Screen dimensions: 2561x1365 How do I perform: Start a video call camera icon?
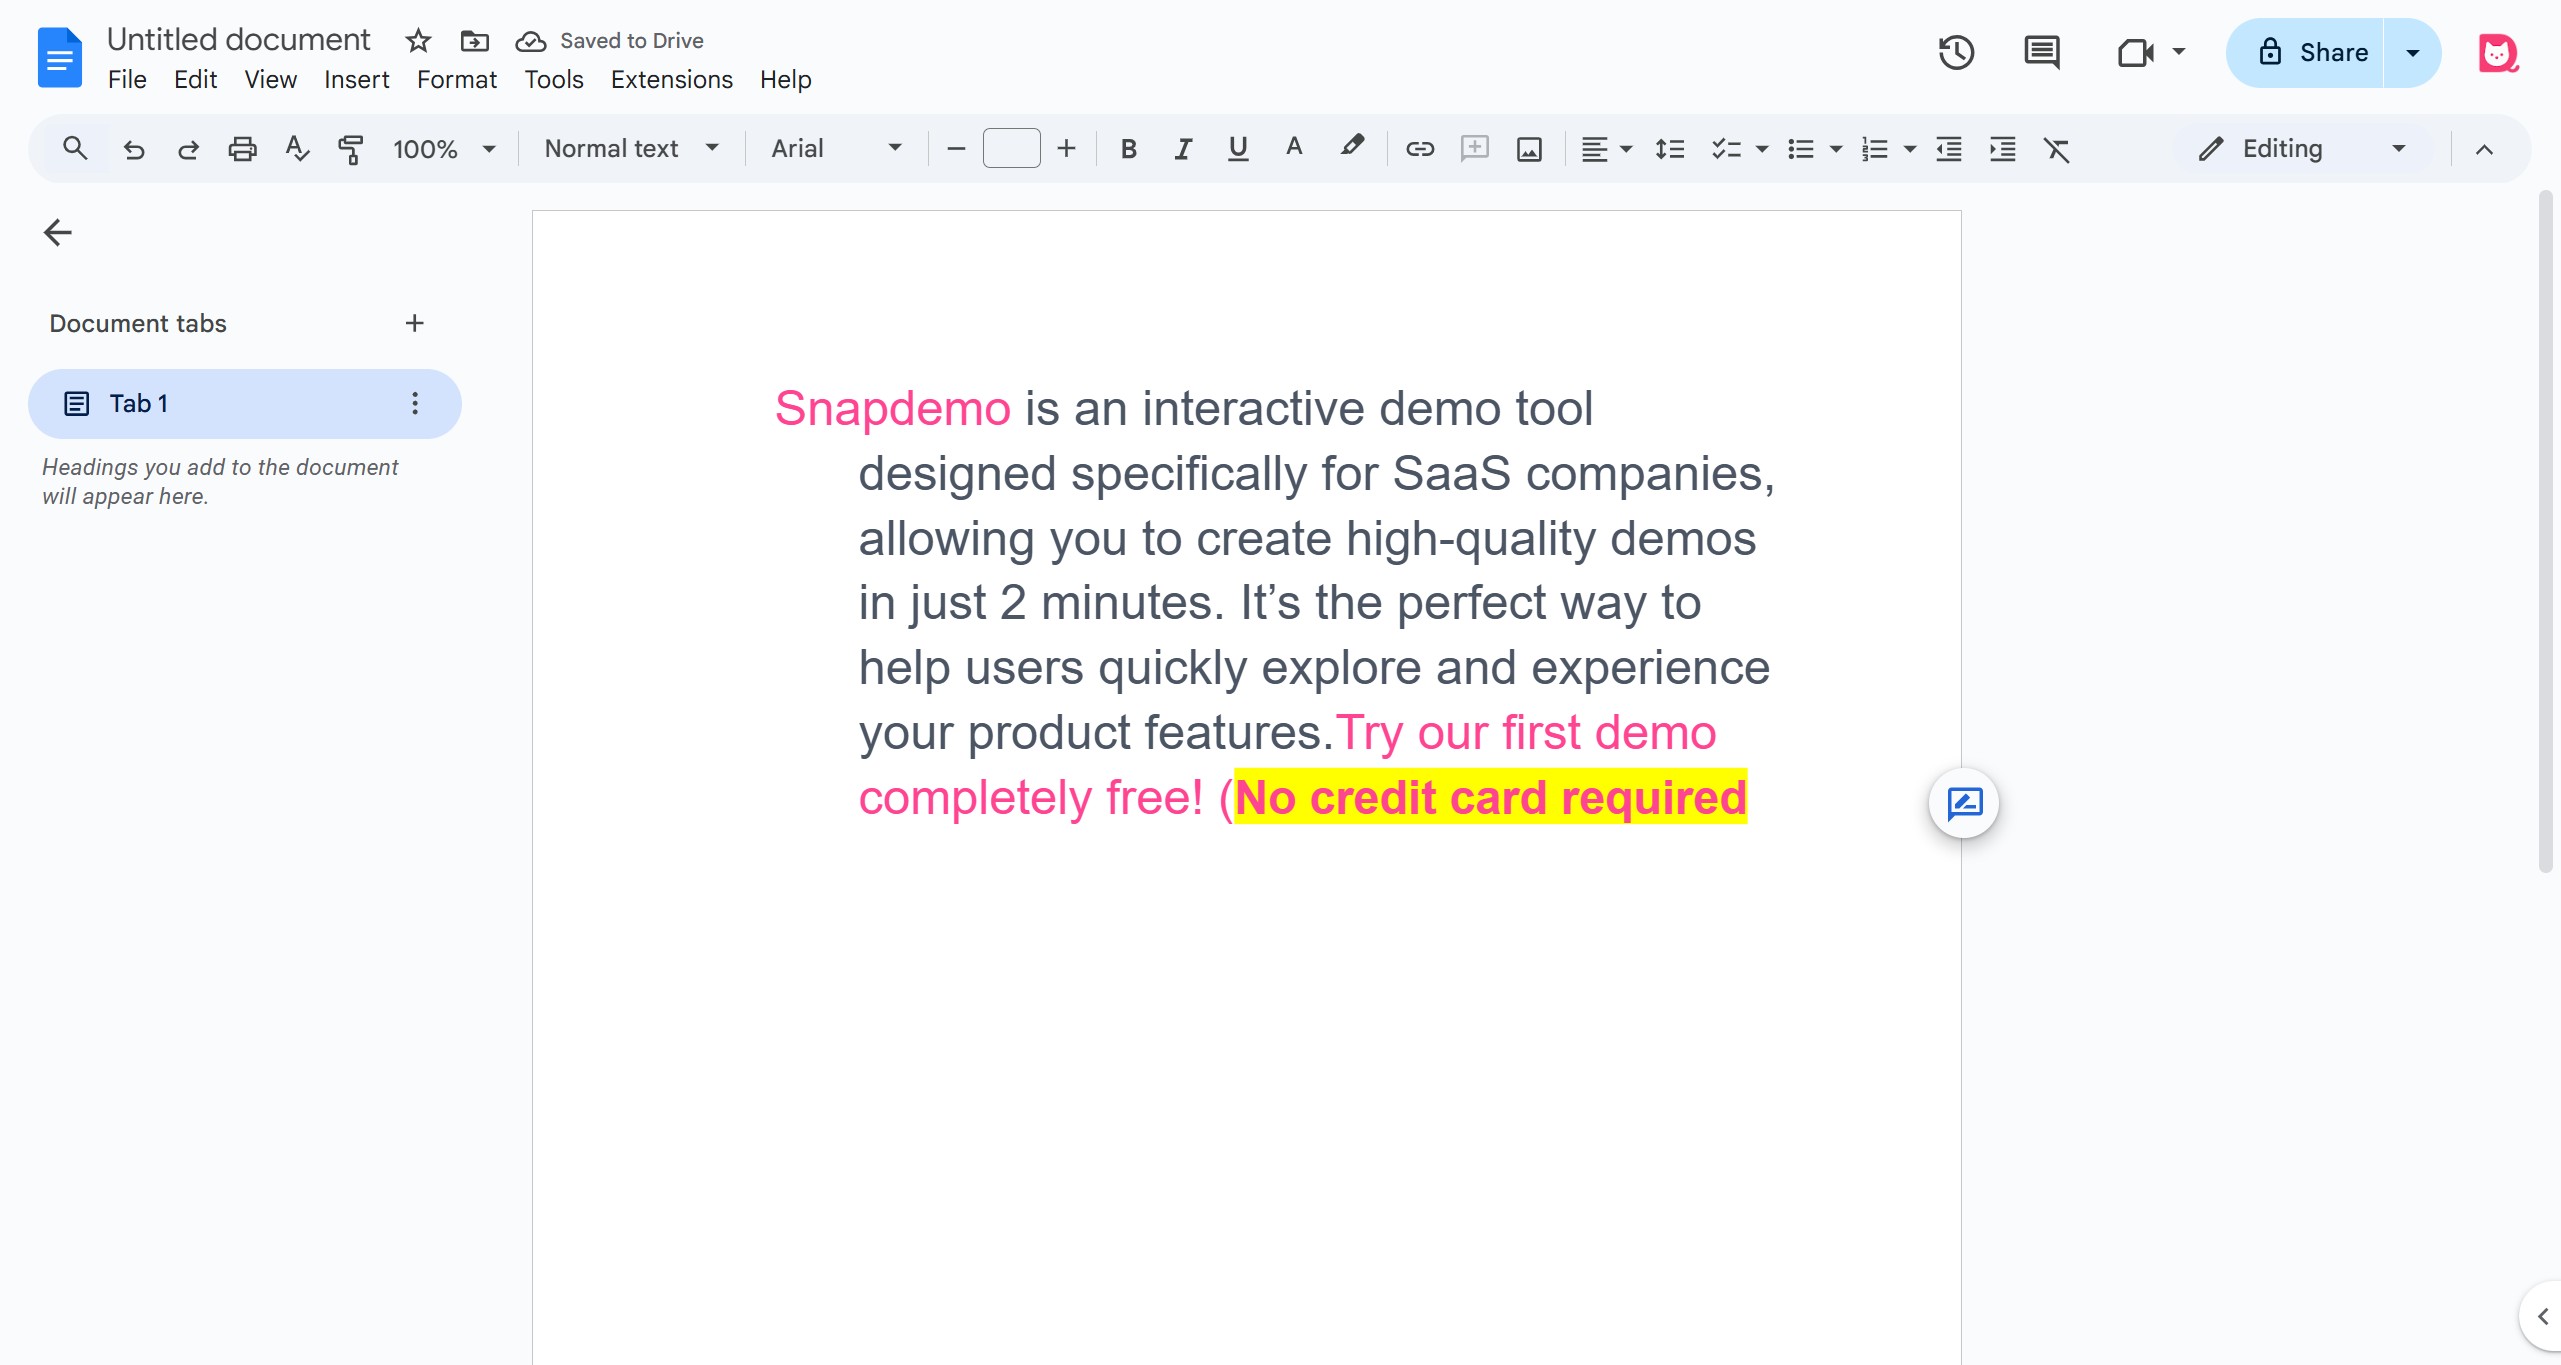point(2135,53)
